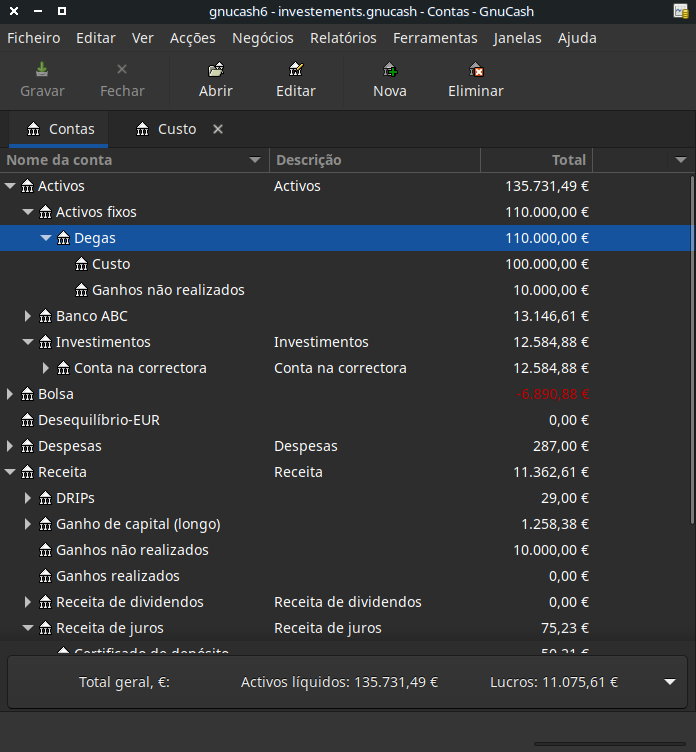Create new account with Nova icon

tap(390, 70)
